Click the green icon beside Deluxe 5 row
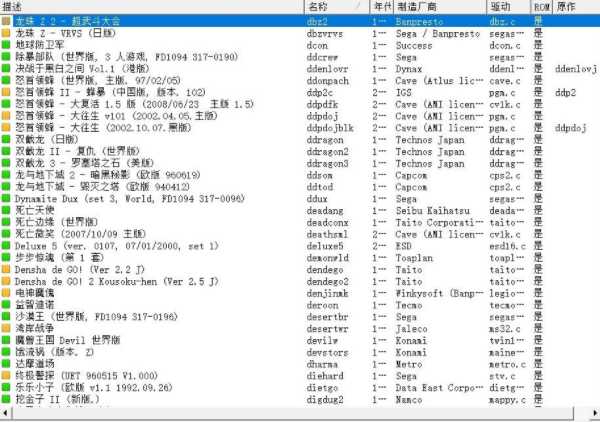This screenshot has height=422, width=600. 6,246
